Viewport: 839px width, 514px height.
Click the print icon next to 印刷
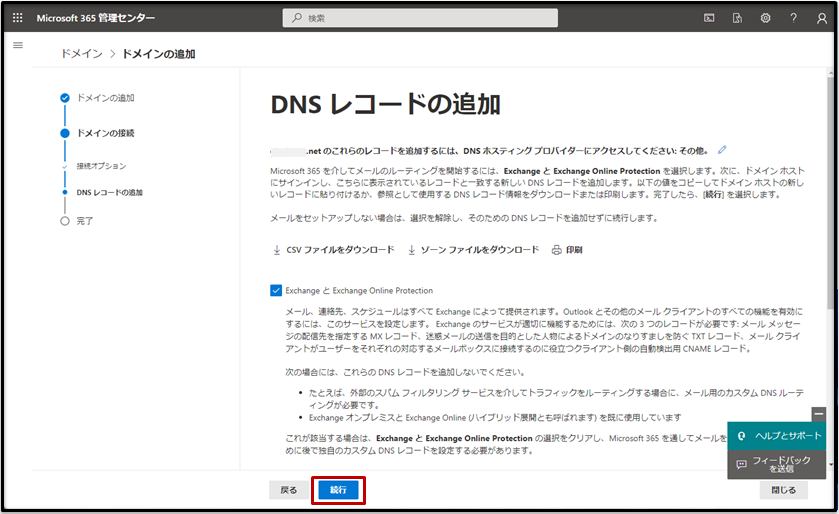[x=556, y=250]
